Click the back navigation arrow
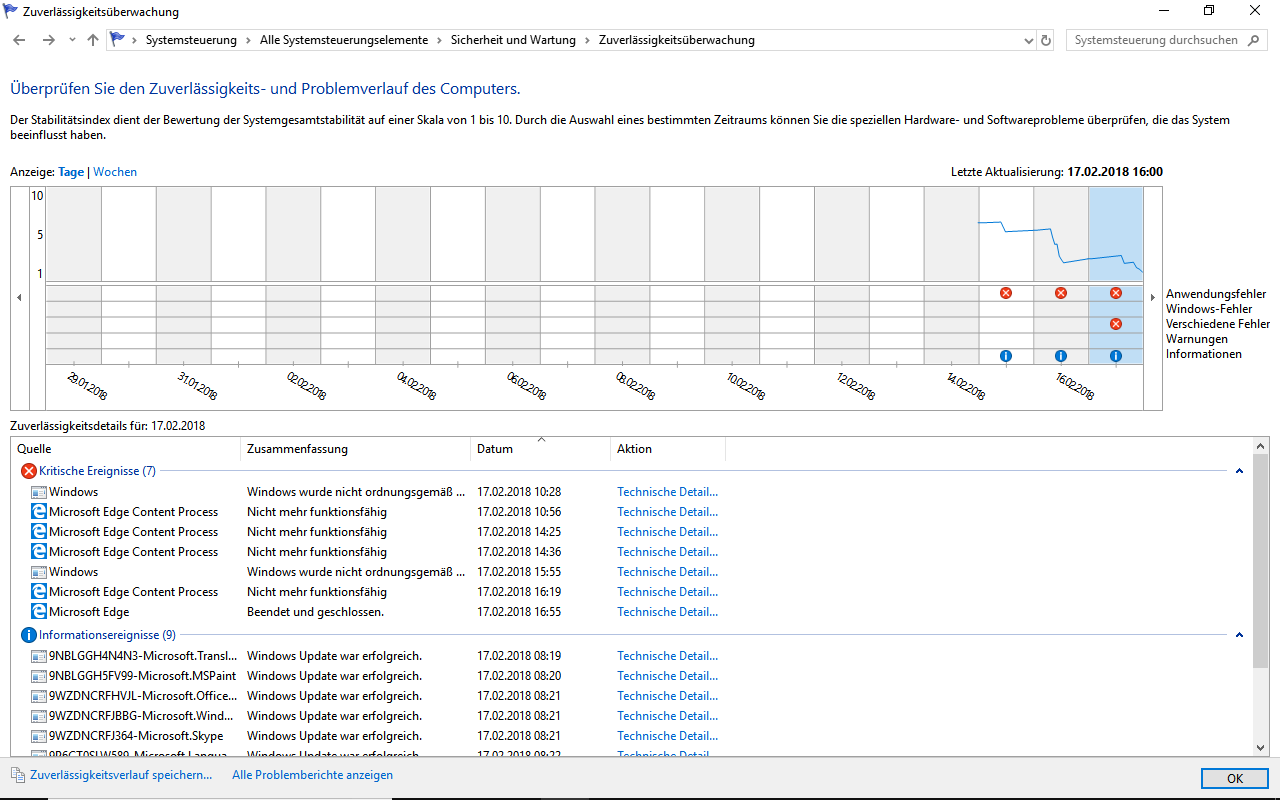Image resolution: width=1280 pixels, height=800 pixels. pyautogui.click(x=19, y=40)
